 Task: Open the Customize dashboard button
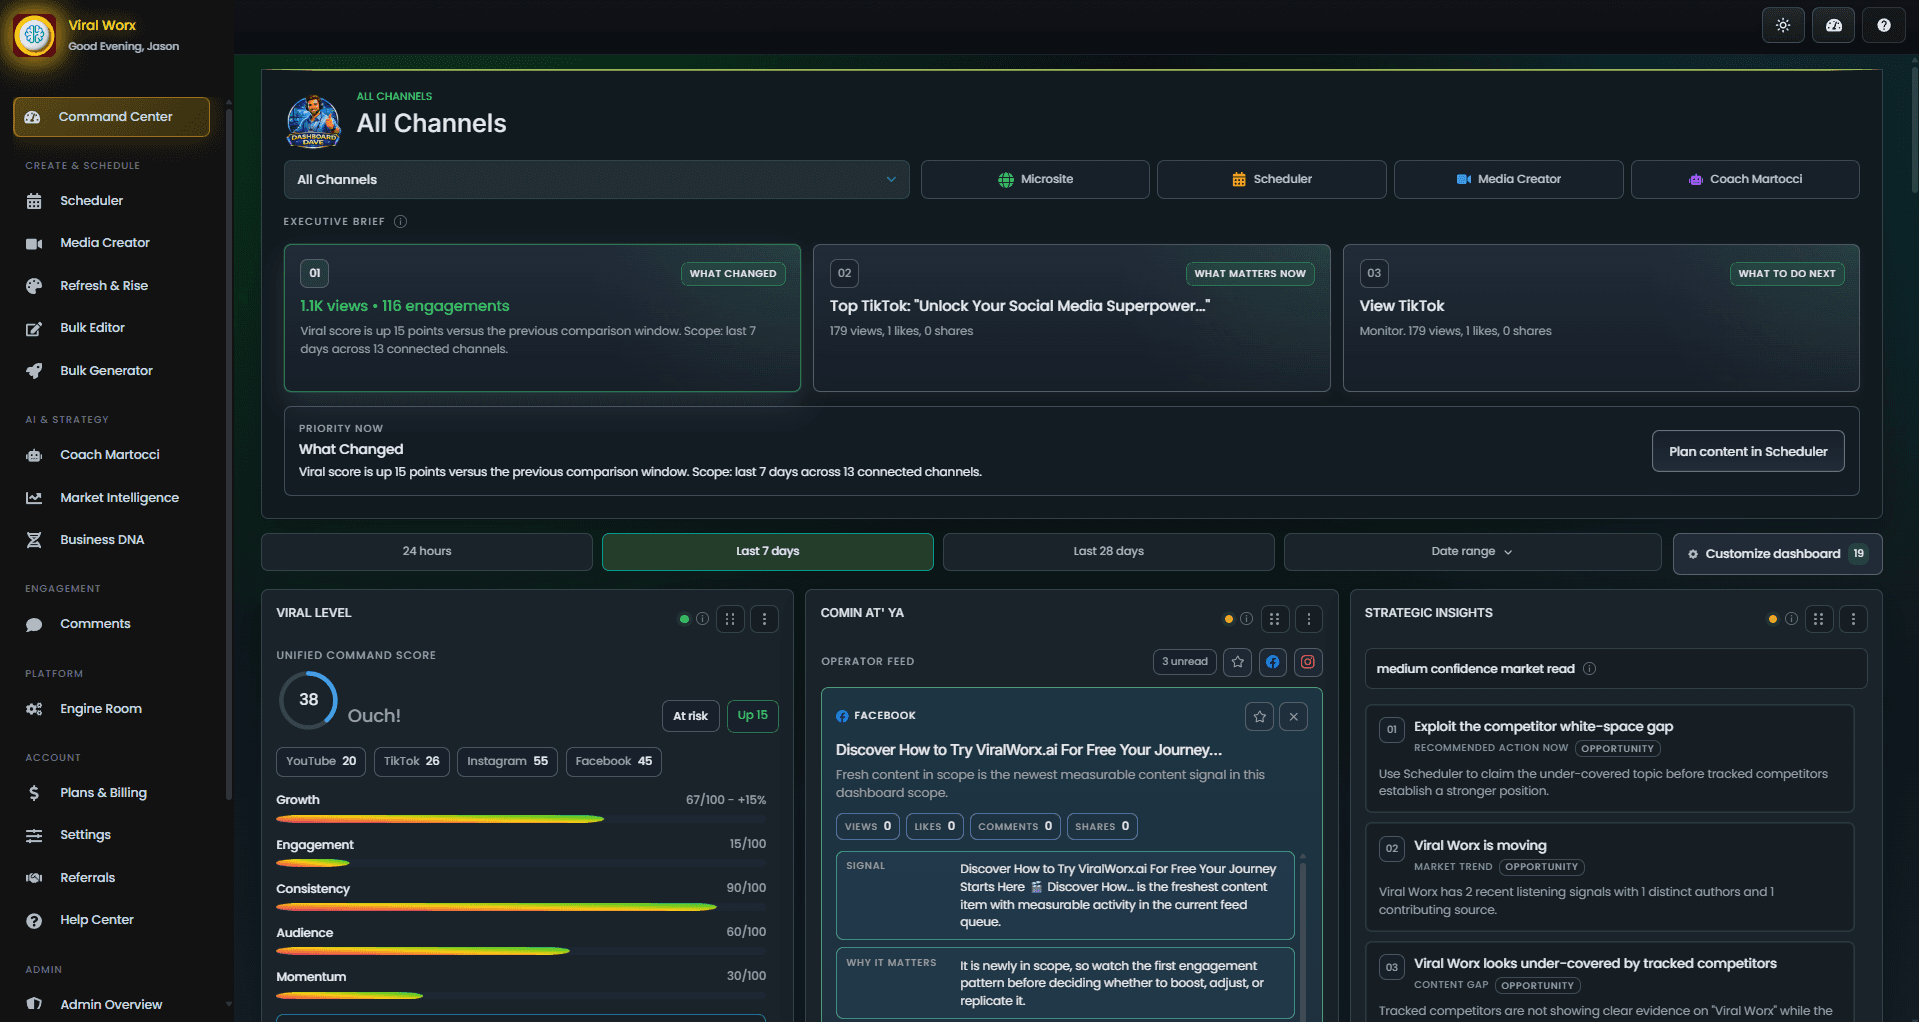(1777, 554)
